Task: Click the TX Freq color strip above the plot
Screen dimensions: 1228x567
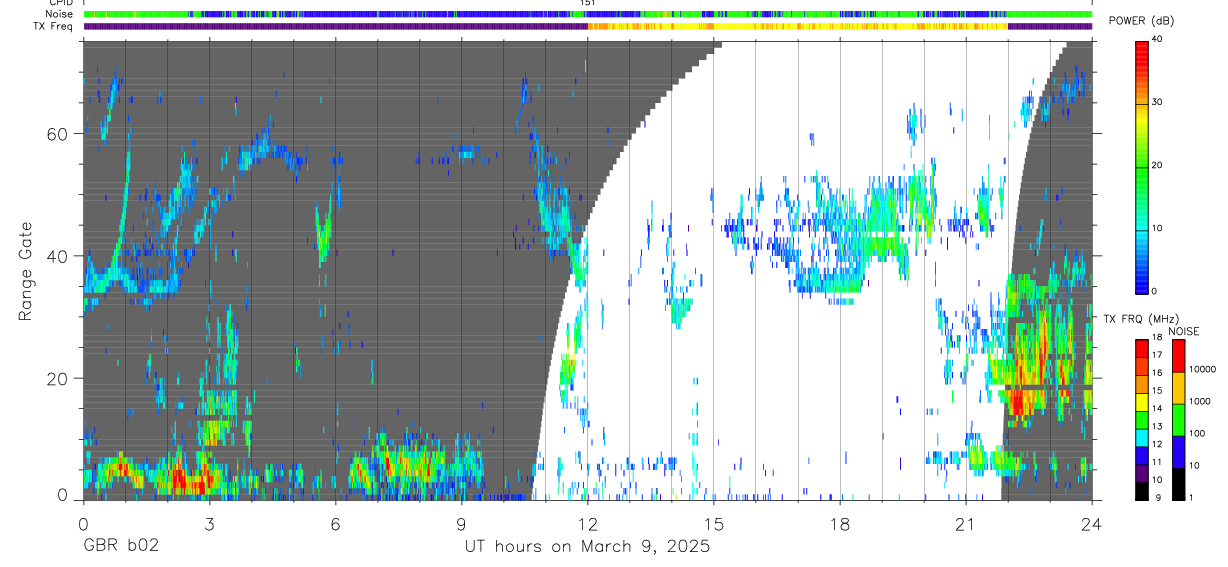Action: click(587, 26)
